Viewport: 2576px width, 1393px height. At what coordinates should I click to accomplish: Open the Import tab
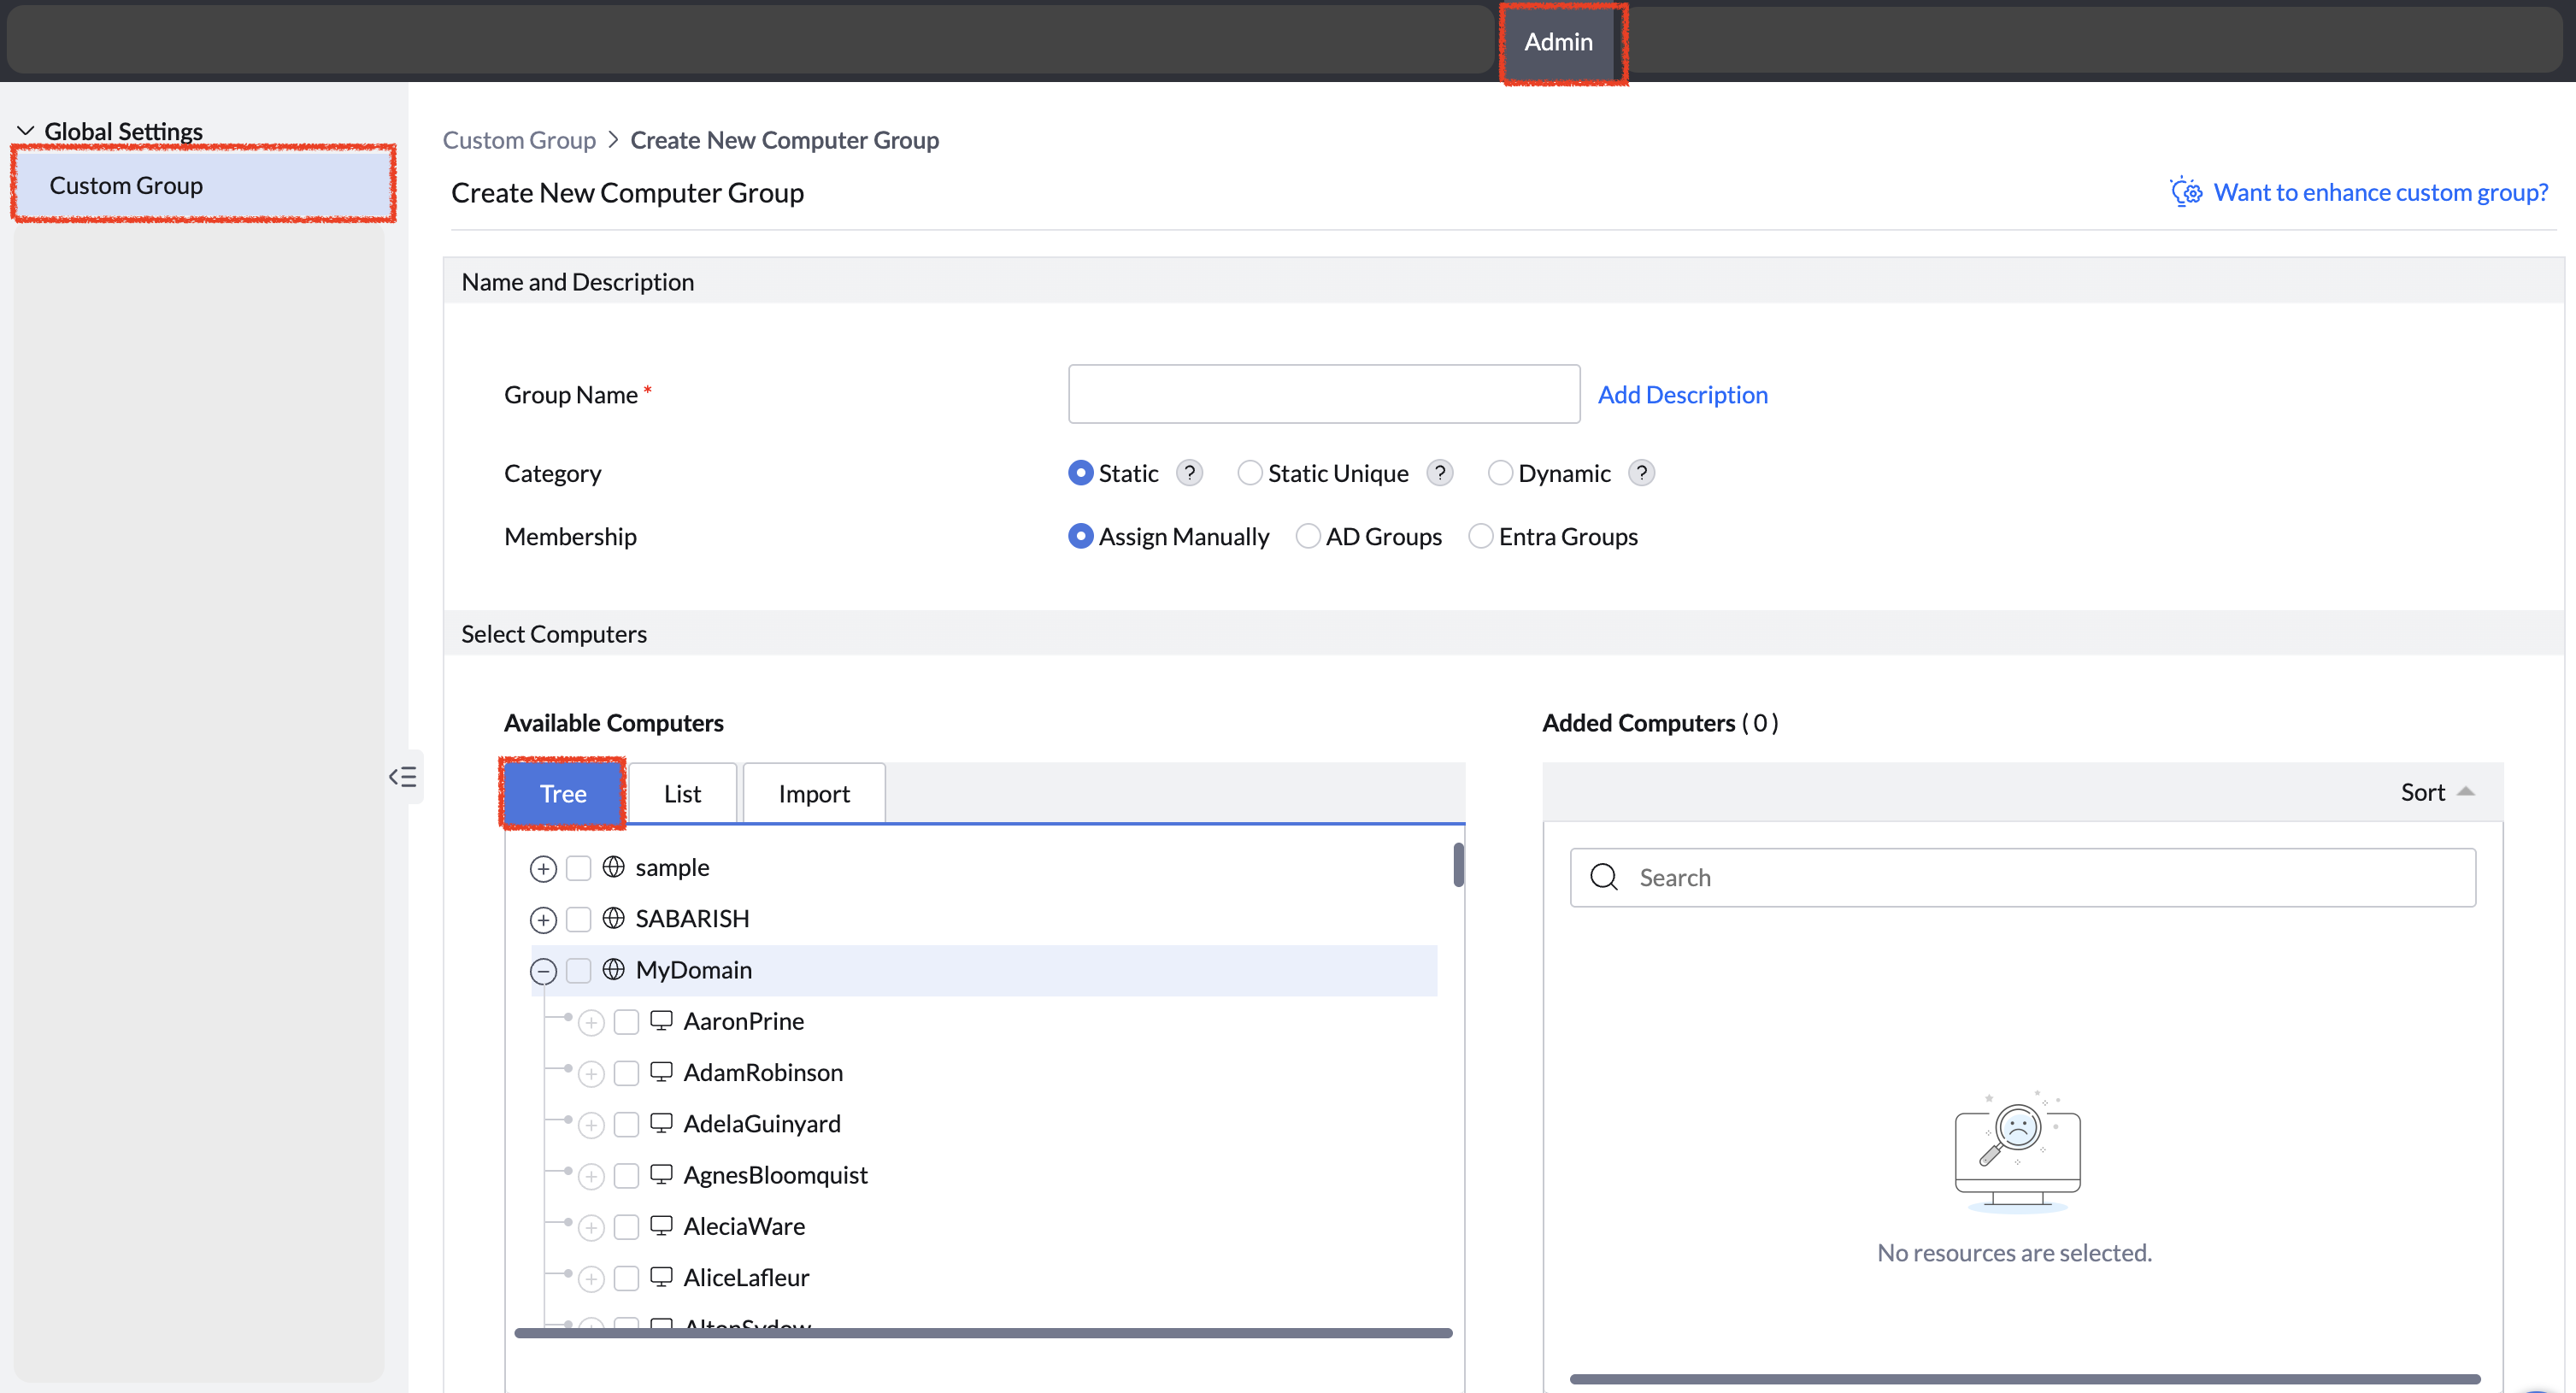pyautogui.click(x=814, y=793)
